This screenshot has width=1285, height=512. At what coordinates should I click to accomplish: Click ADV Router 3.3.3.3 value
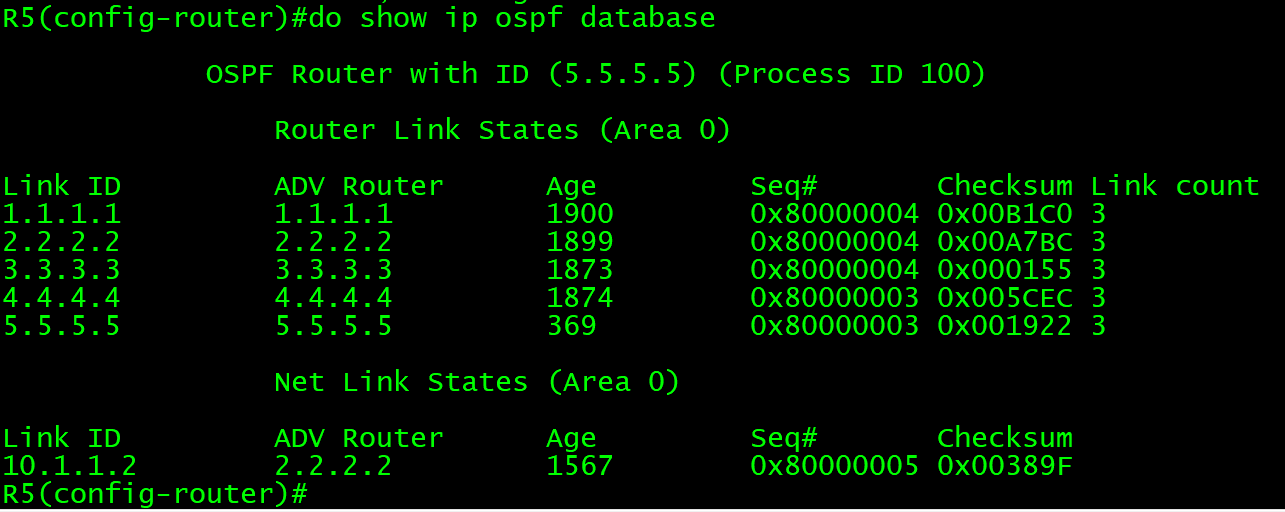333,270
